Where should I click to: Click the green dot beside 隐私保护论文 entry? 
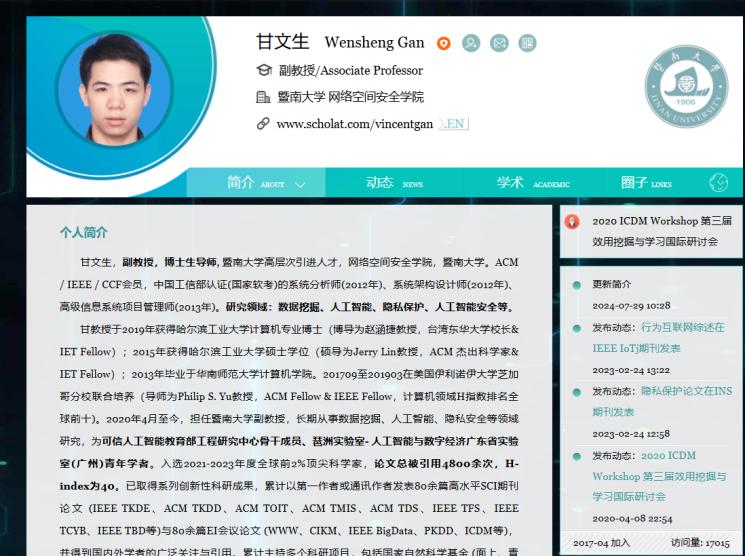pos(577,392)
